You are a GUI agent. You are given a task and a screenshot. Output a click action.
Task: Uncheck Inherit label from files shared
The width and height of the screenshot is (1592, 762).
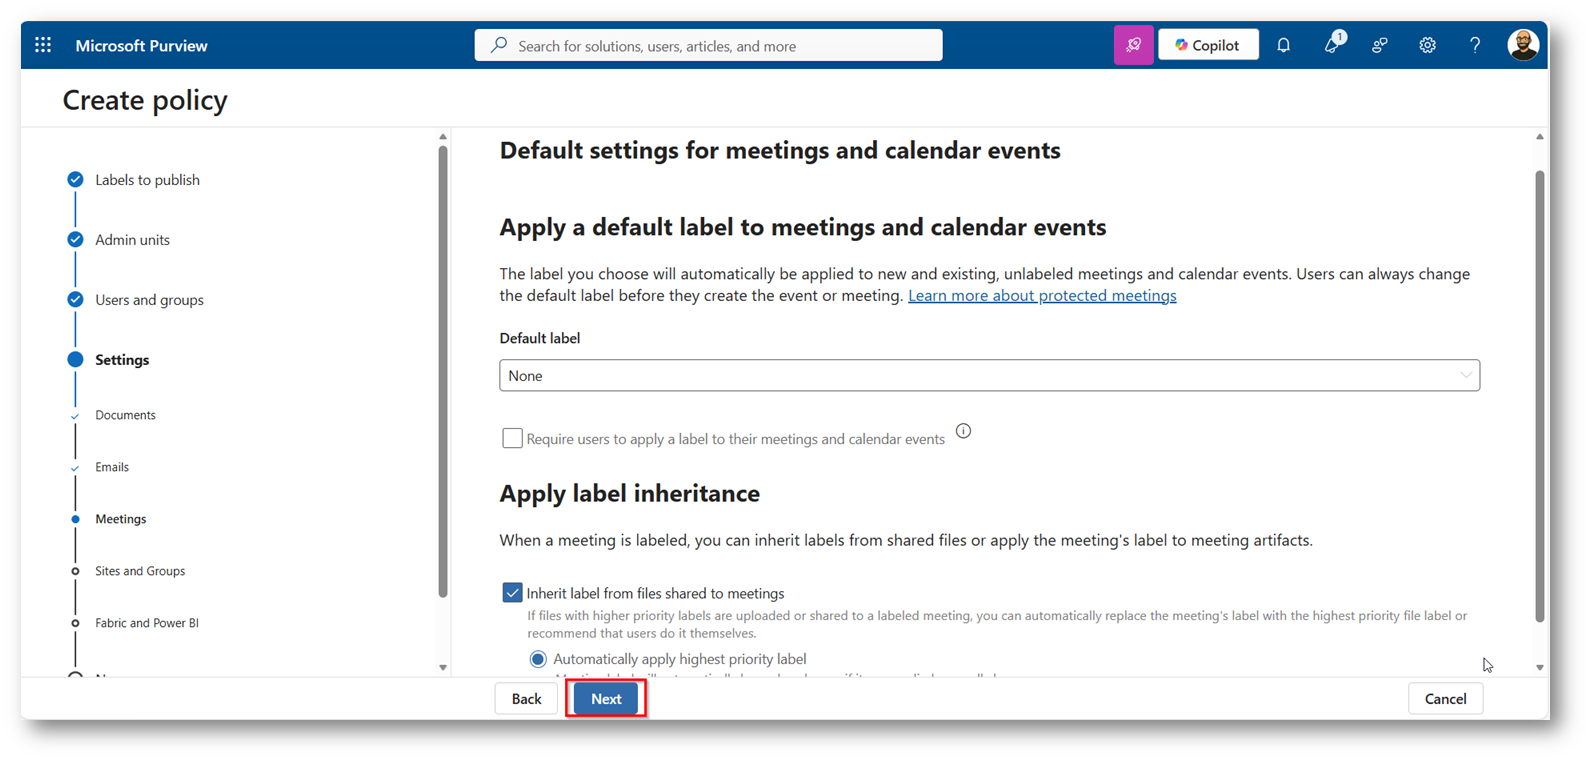point(512,593)
